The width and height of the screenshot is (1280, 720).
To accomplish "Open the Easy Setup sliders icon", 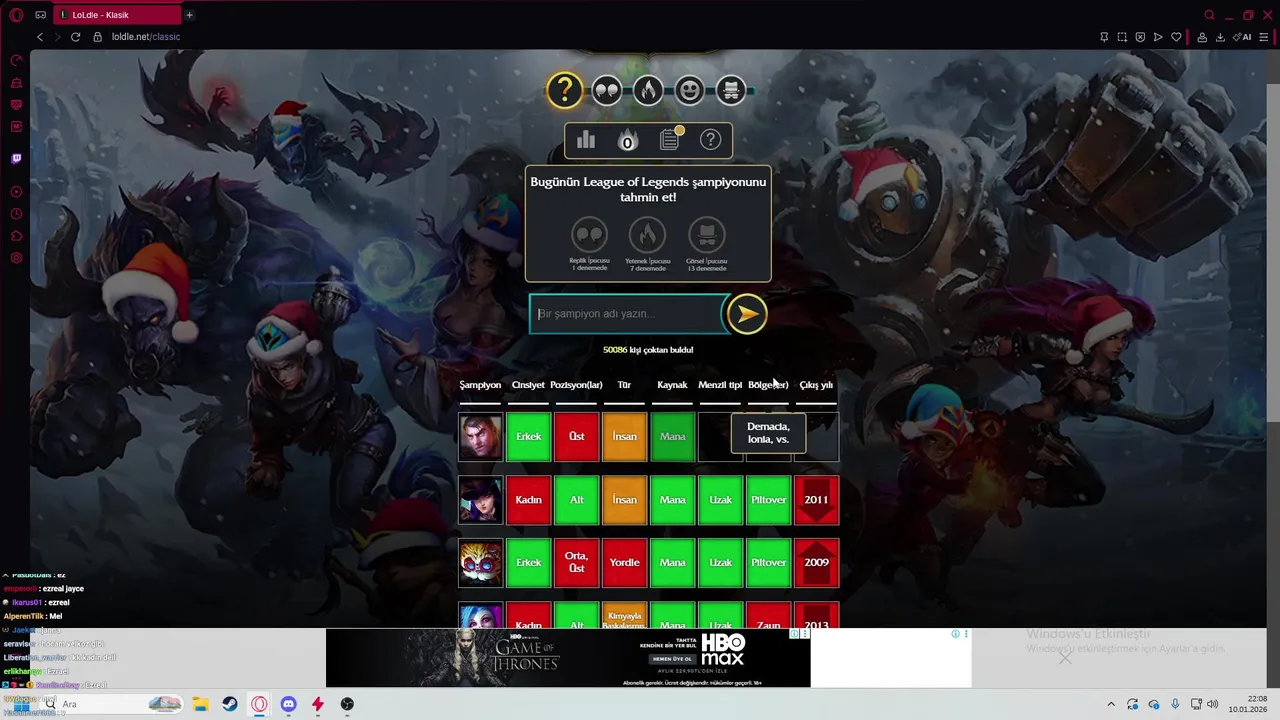I will click(1264, 37).
